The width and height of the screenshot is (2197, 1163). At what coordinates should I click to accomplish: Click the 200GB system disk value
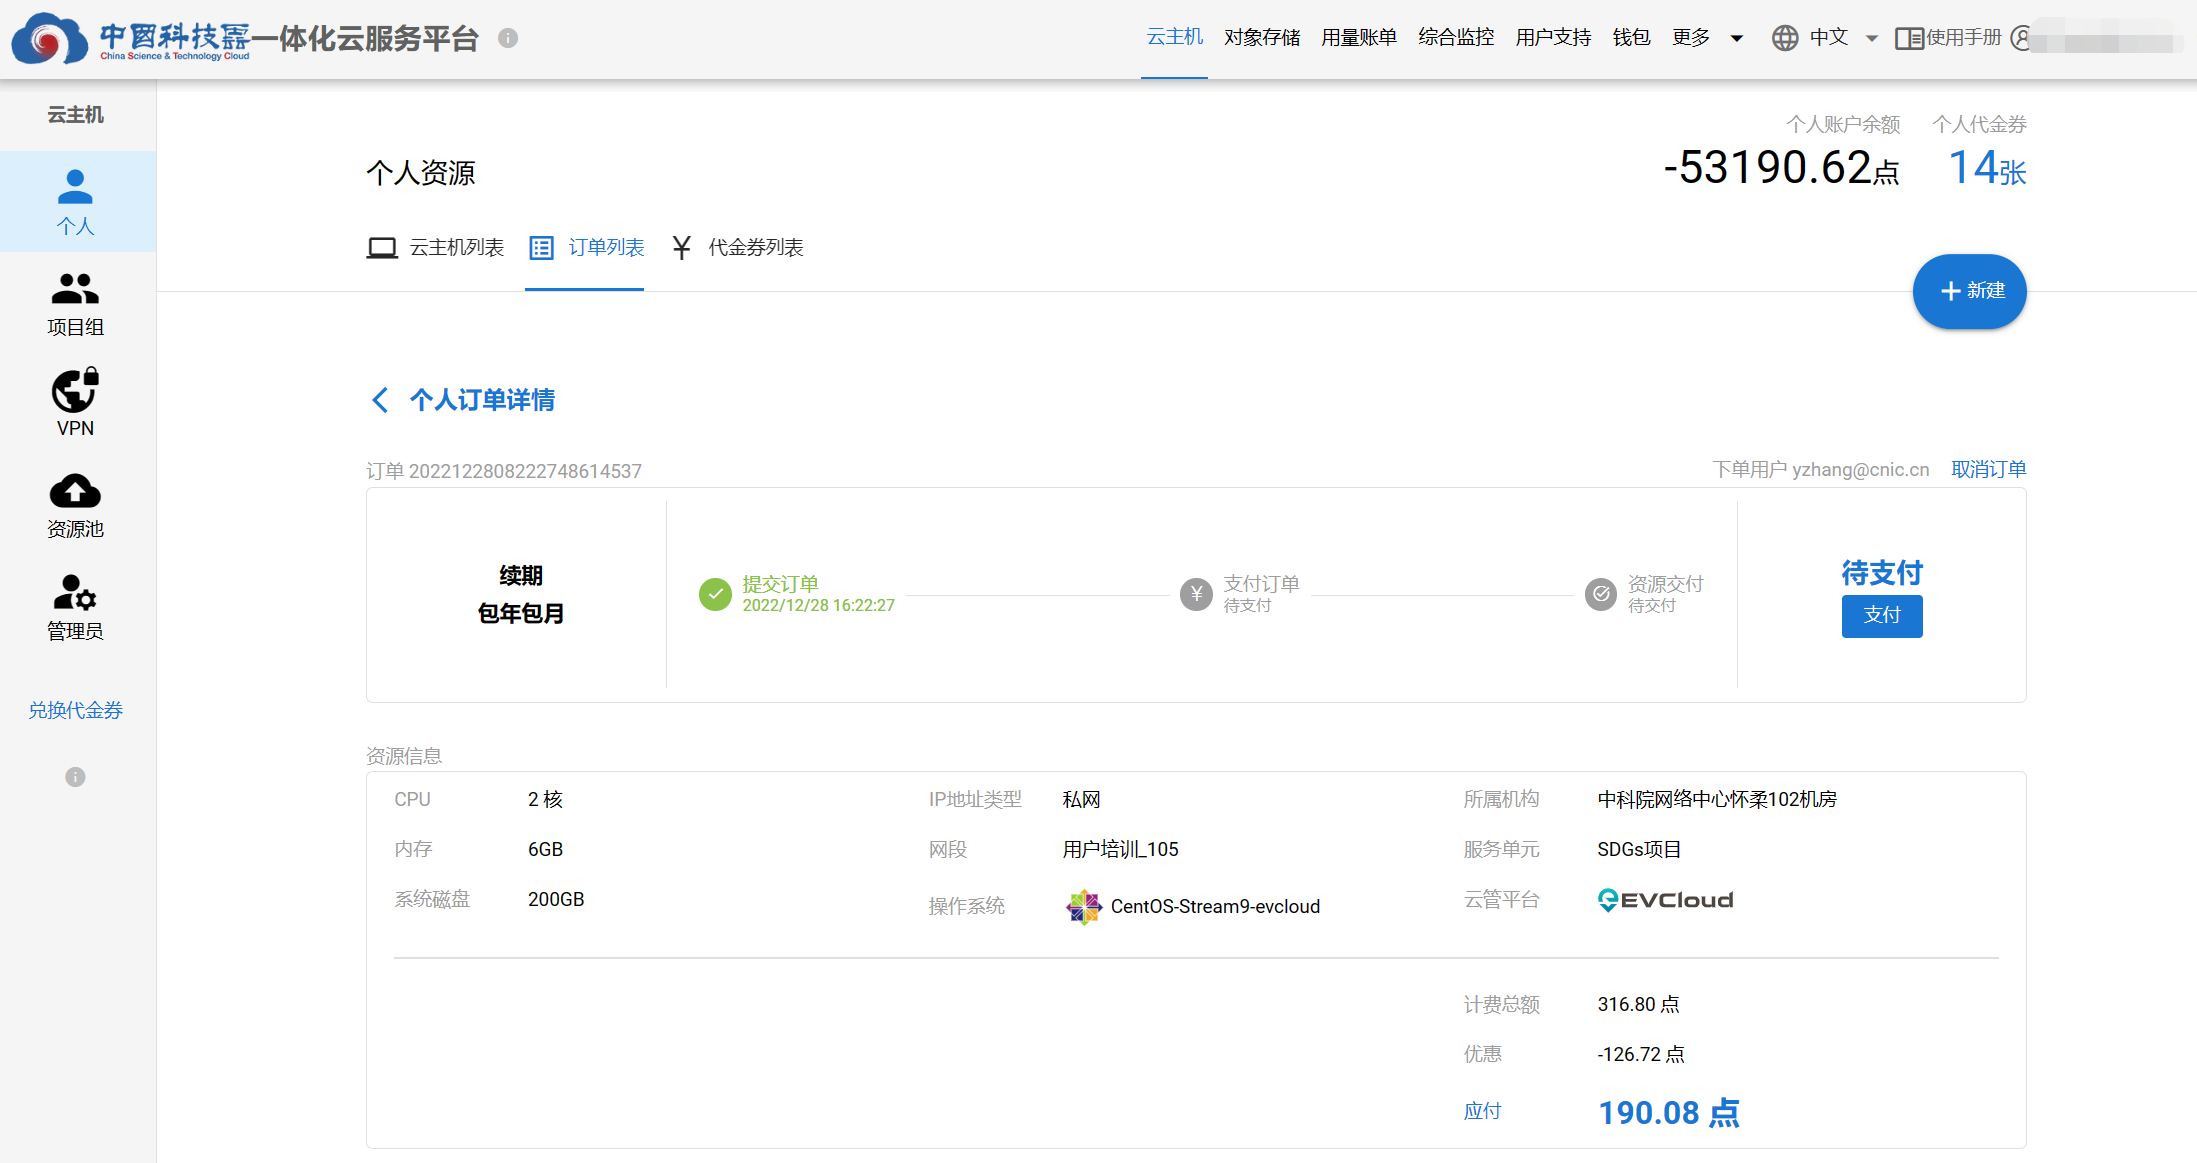coord(556,900)
